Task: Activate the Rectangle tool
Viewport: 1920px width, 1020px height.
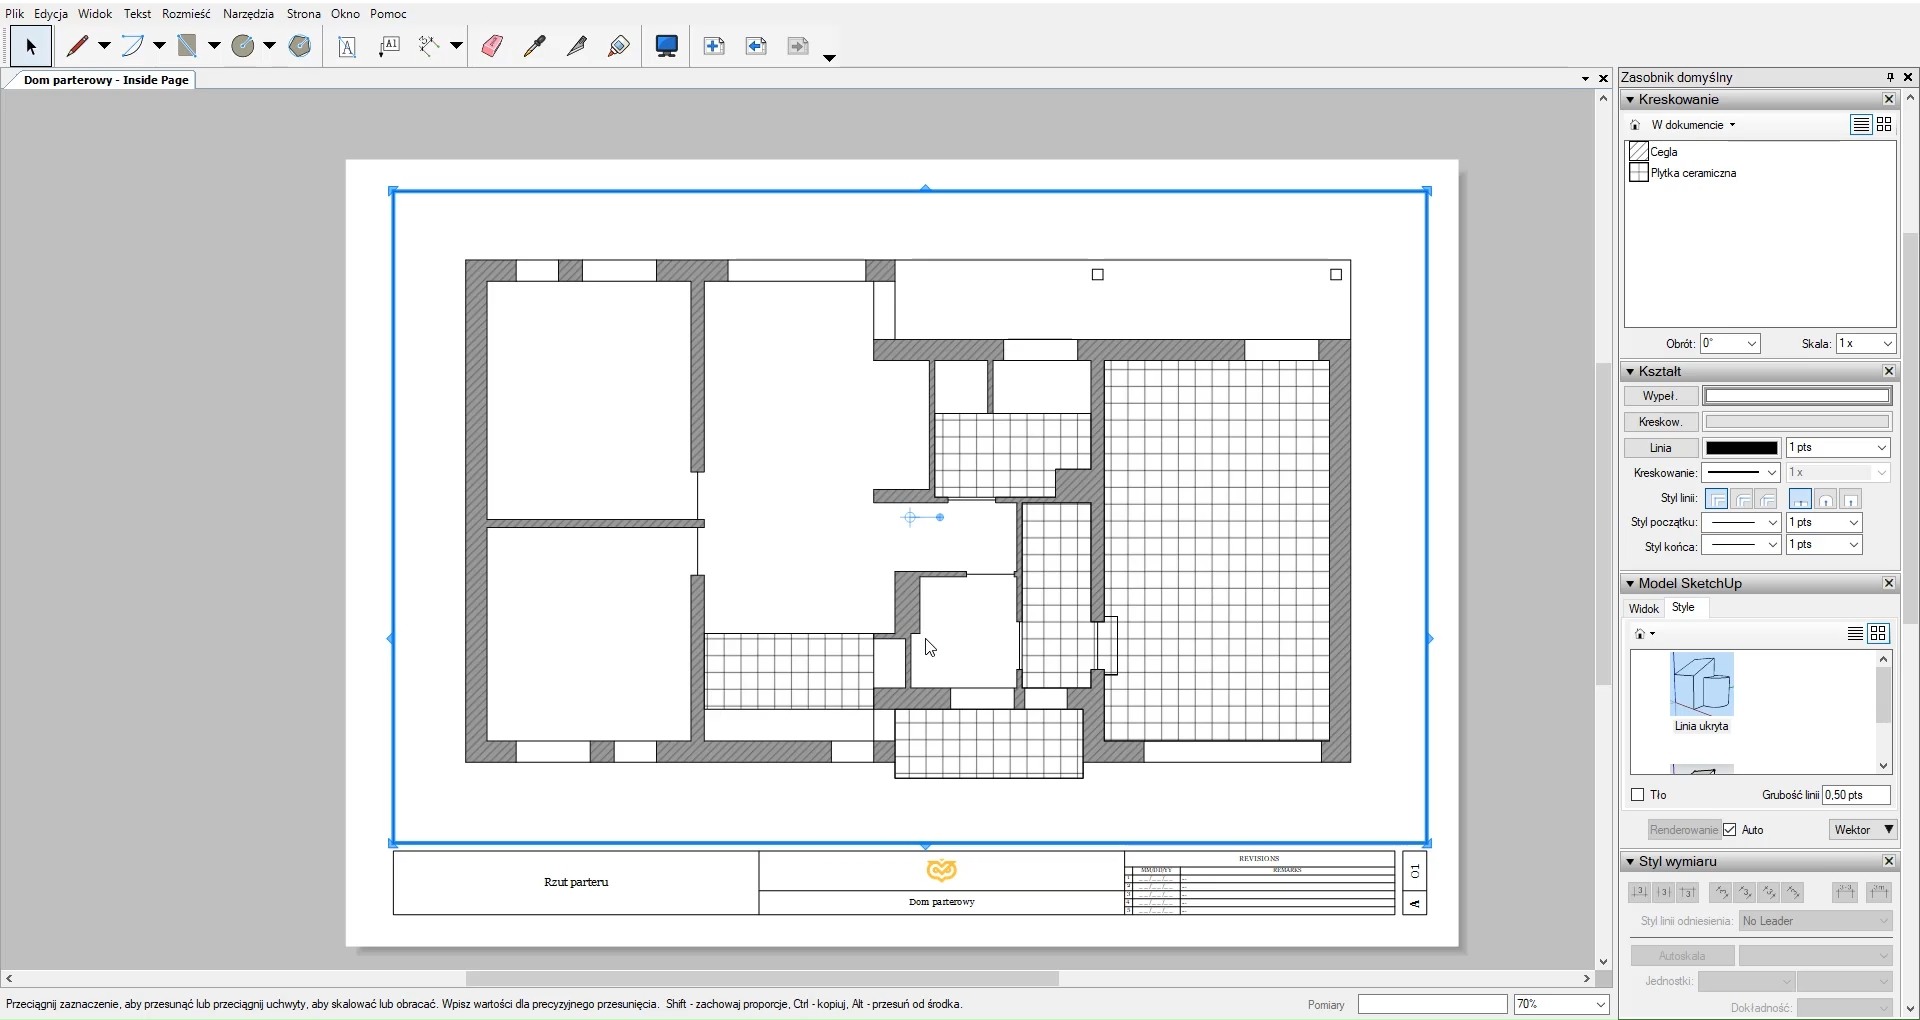Action: pos(188,46)
